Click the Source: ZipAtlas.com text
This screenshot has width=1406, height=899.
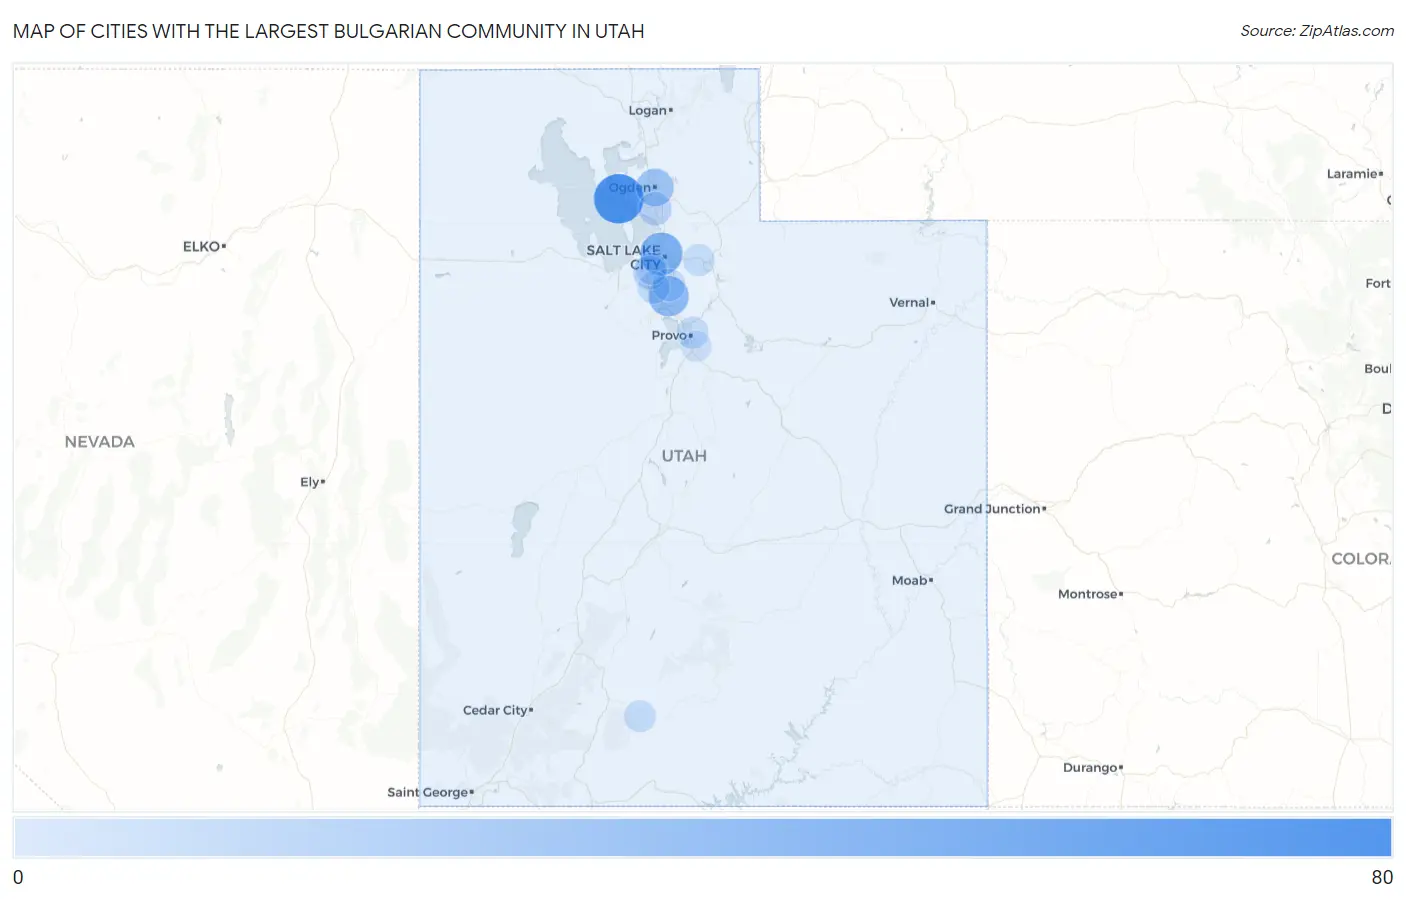(1317, 31)
